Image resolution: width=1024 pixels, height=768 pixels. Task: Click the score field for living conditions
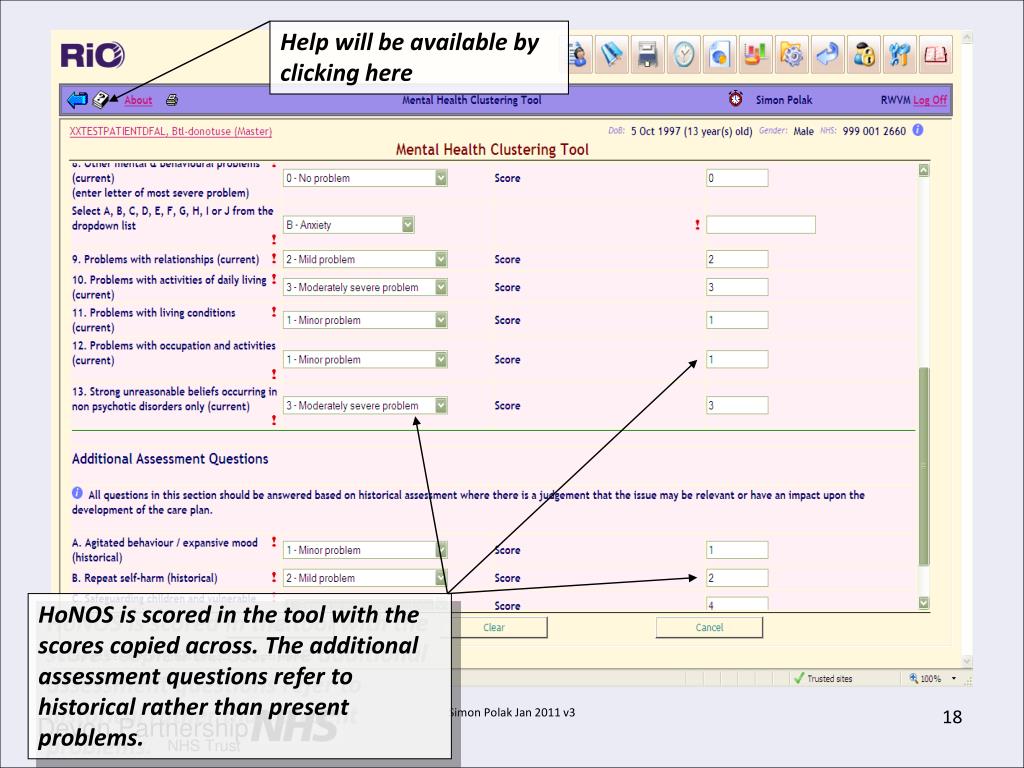click(x=737, y=320)
